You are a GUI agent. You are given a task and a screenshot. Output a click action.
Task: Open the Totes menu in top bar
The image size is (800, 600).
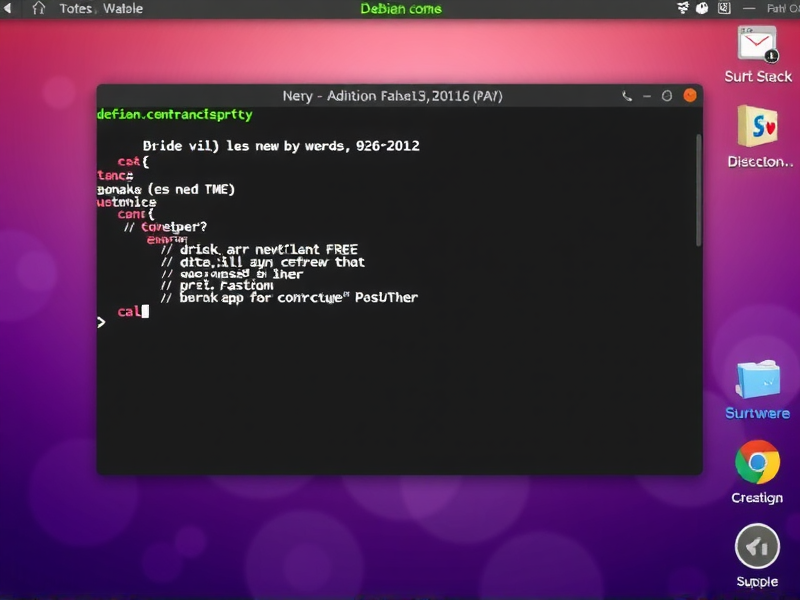pyautogui.click(x=75, y=9)
